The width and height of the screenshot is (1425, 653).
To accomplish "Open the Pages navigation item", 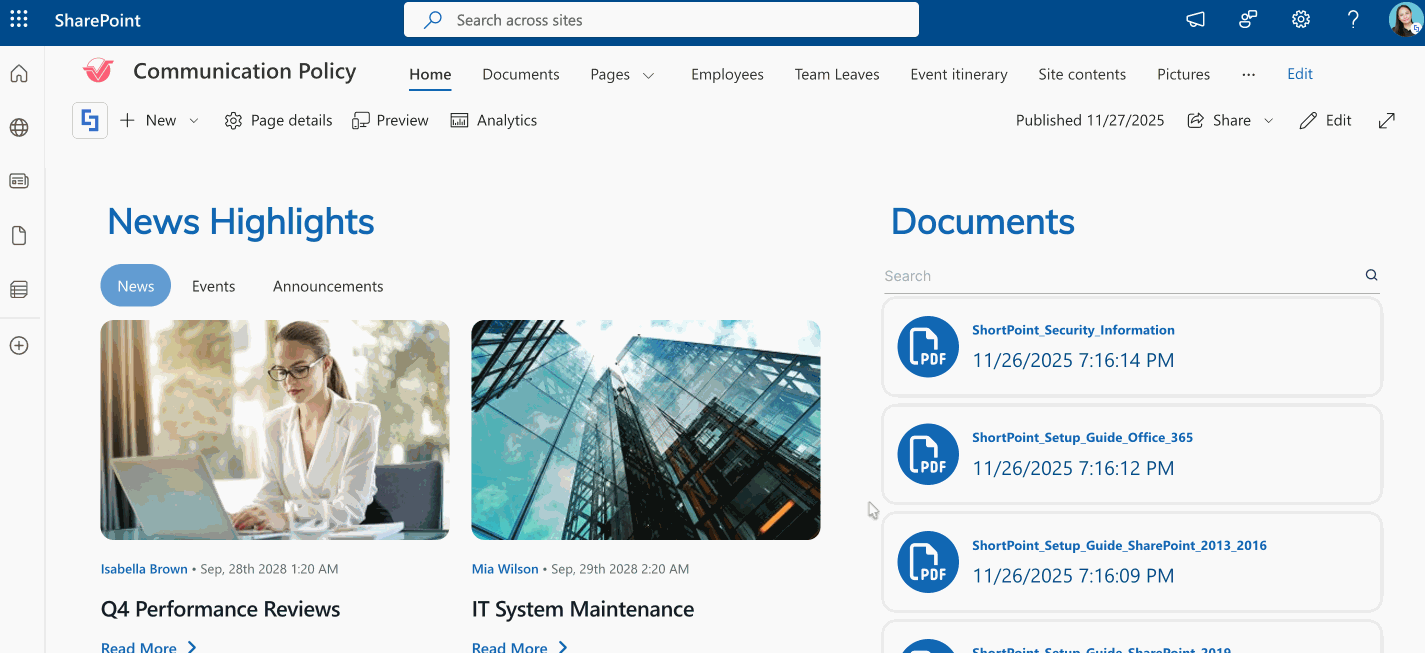I will (610, 74).
